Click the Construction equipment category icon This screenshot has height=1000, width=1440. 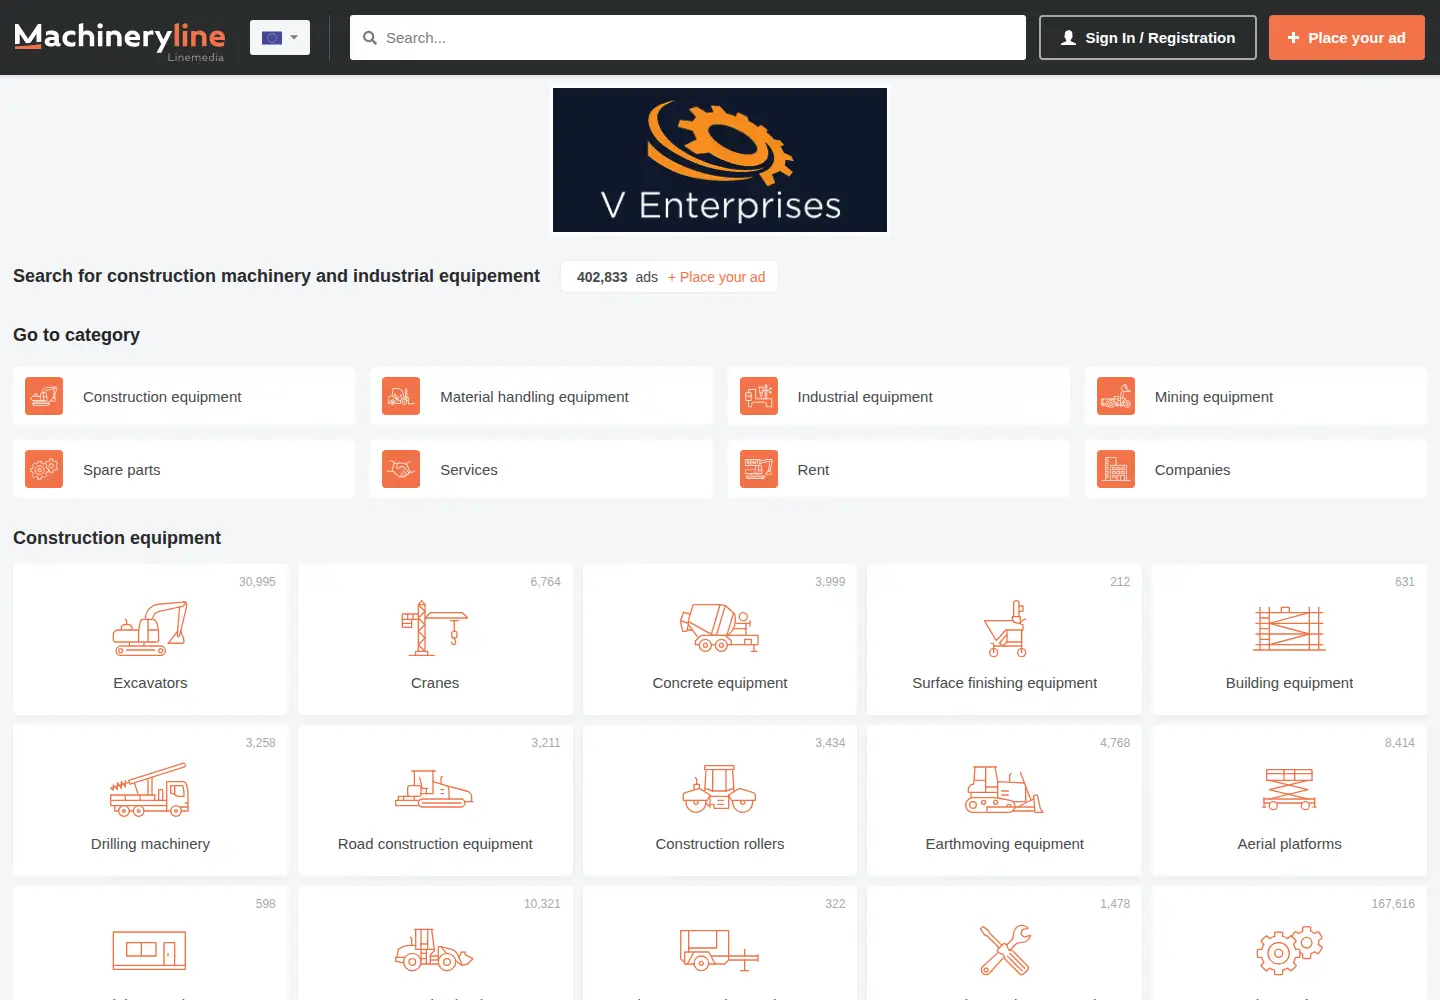click(44, 397)
